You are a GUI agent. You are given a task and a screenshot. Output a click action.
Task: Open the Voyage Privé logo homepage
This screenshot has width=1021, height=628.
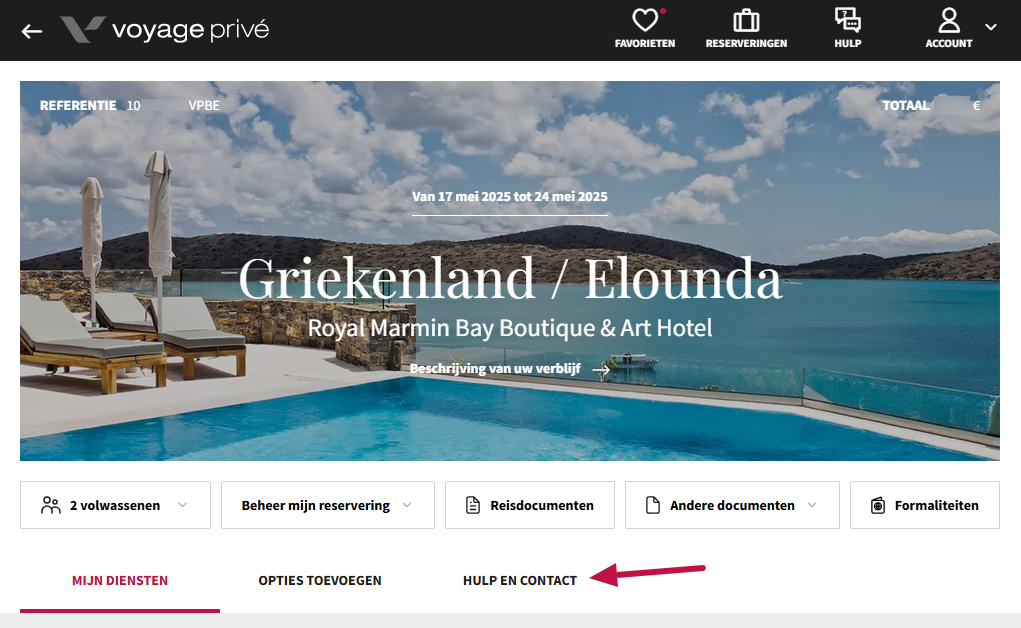click(x=165, y=29)
